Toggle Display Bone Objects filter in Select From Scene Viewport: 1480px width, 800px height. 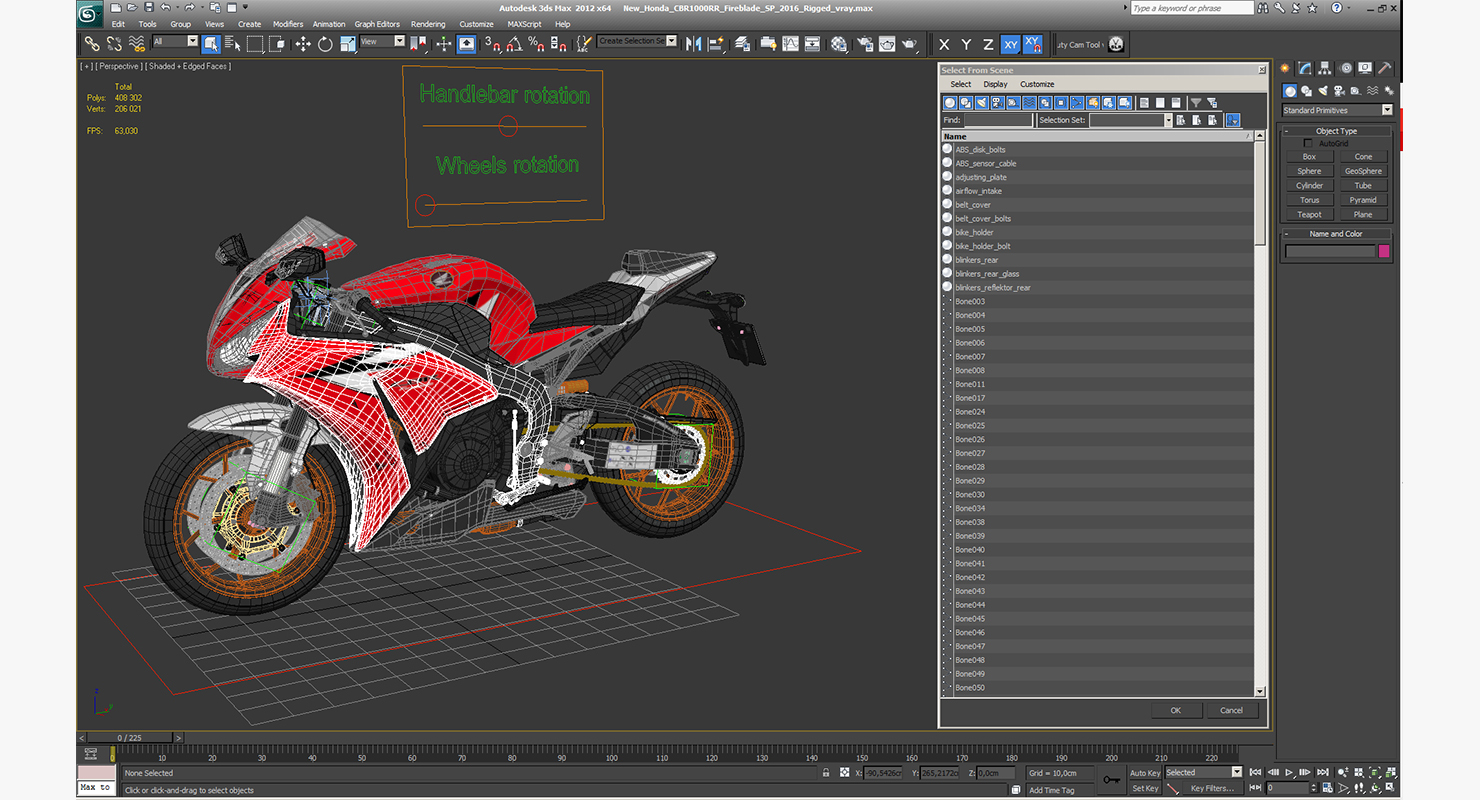pyautogui.click(x=1077, y=103)
